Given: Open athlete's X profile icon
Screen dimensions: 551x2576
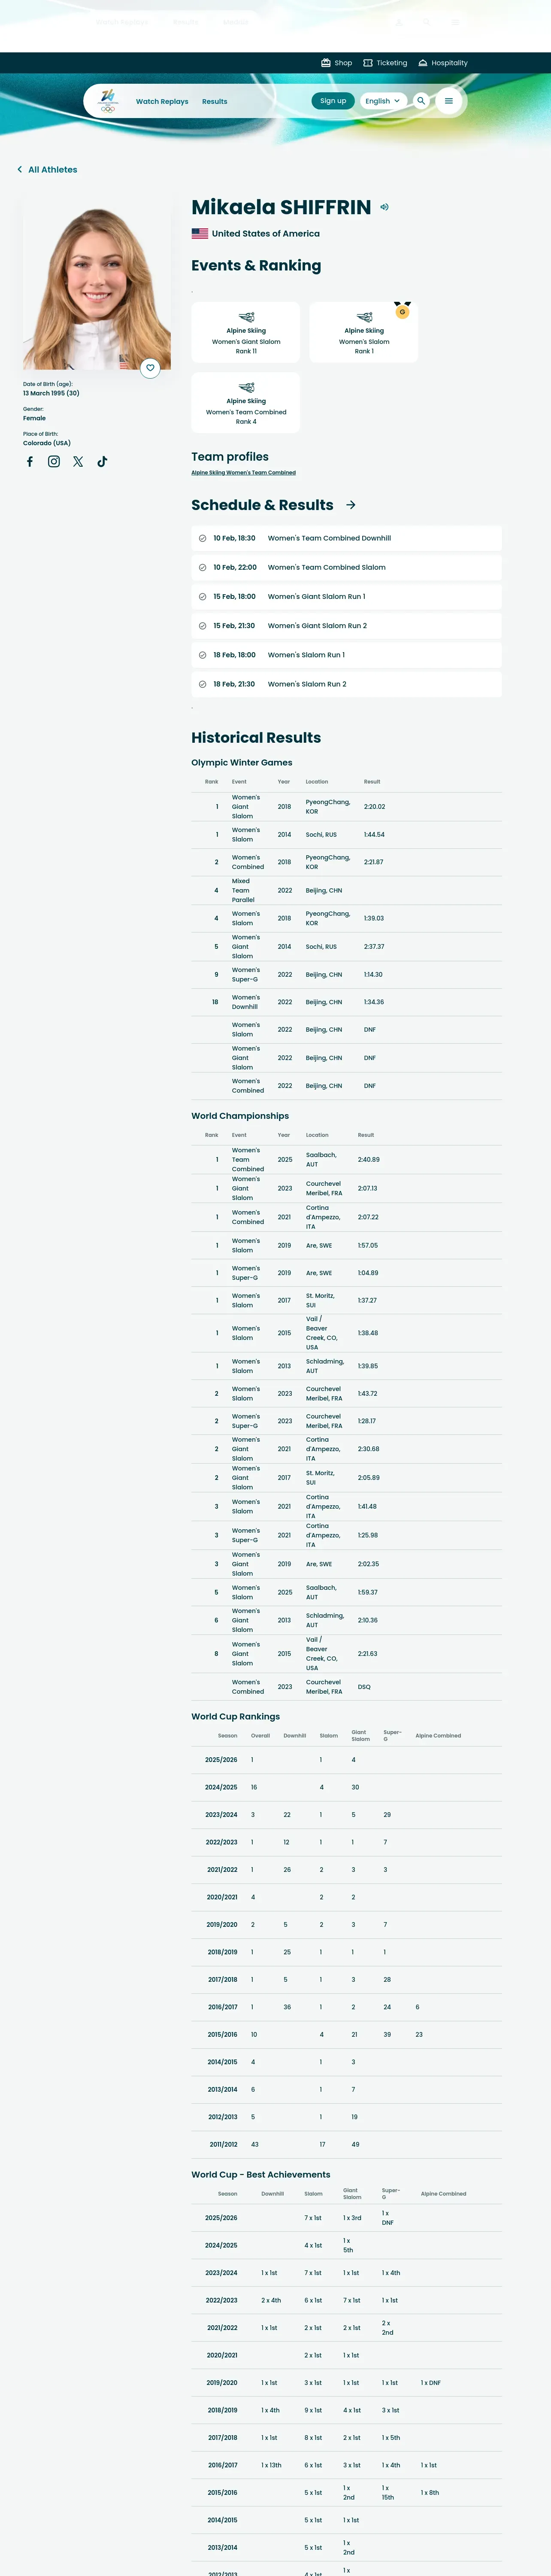Looking at the screenshot, I should (78, 462).
